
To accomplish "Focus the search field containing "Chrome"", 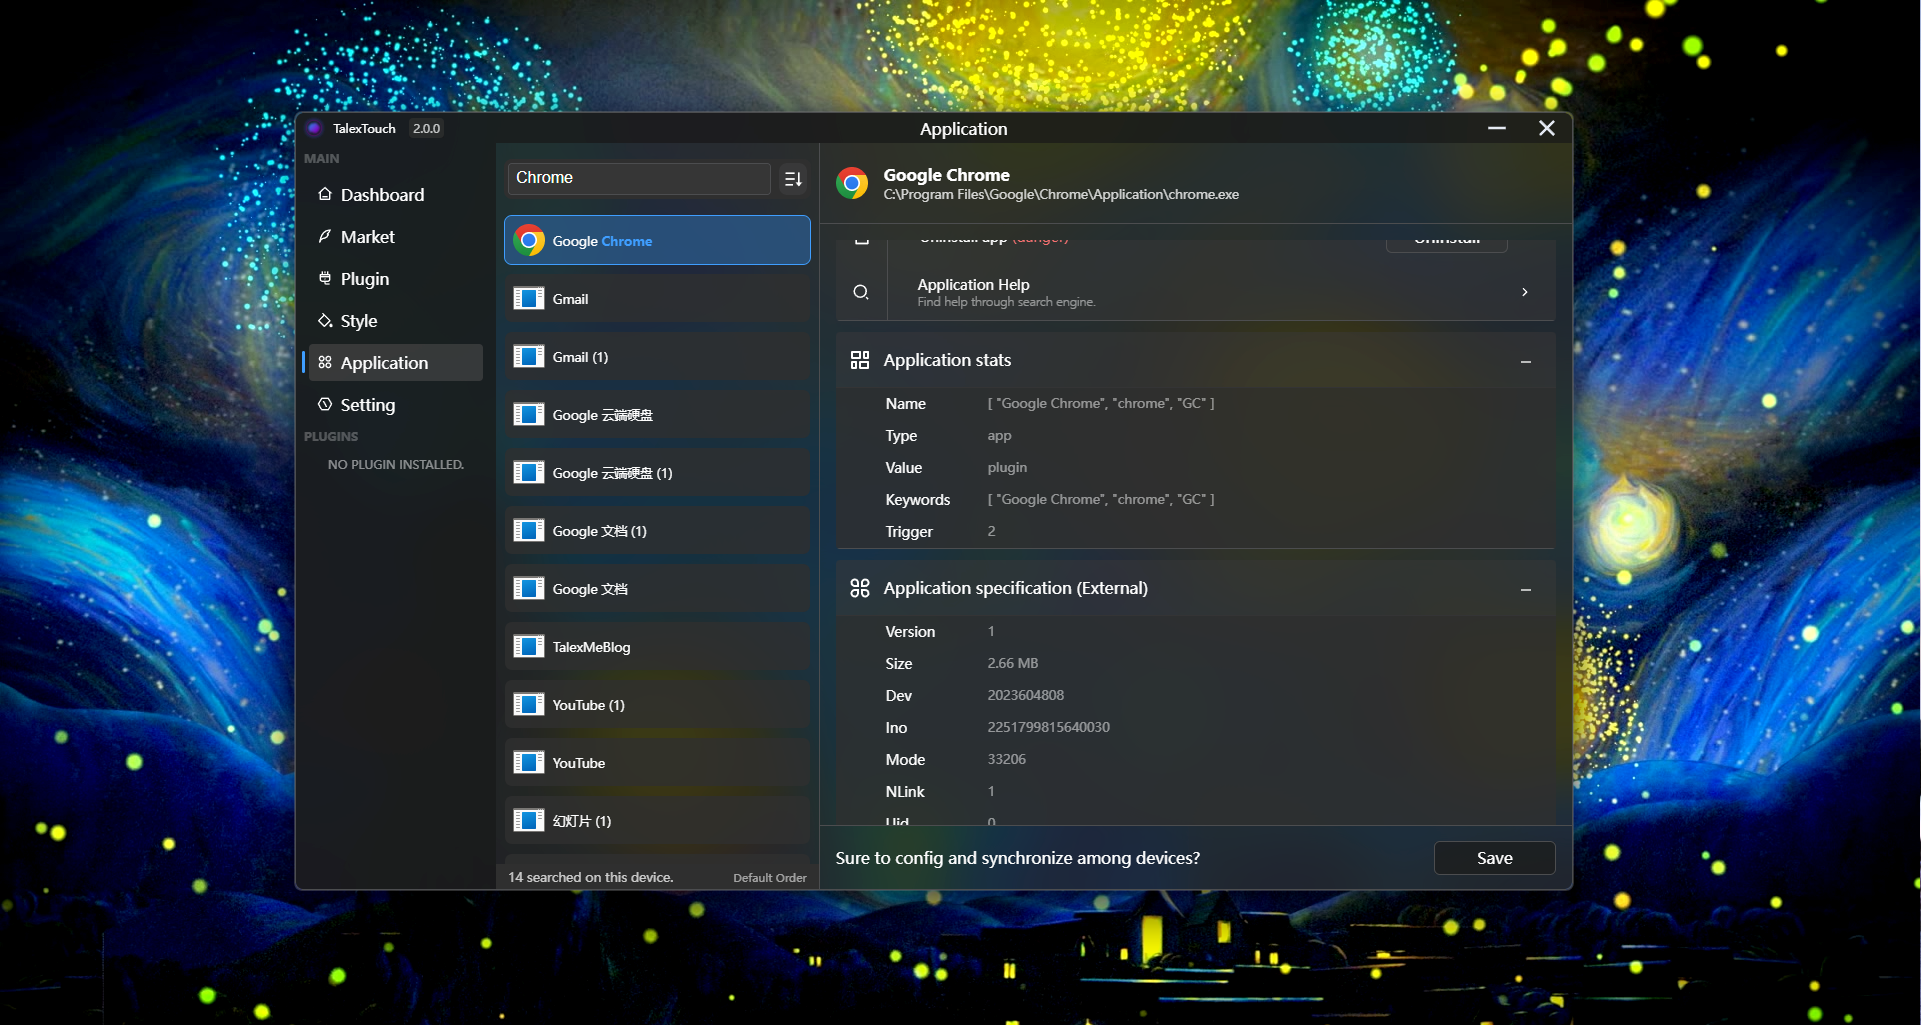I will (639, 178).
